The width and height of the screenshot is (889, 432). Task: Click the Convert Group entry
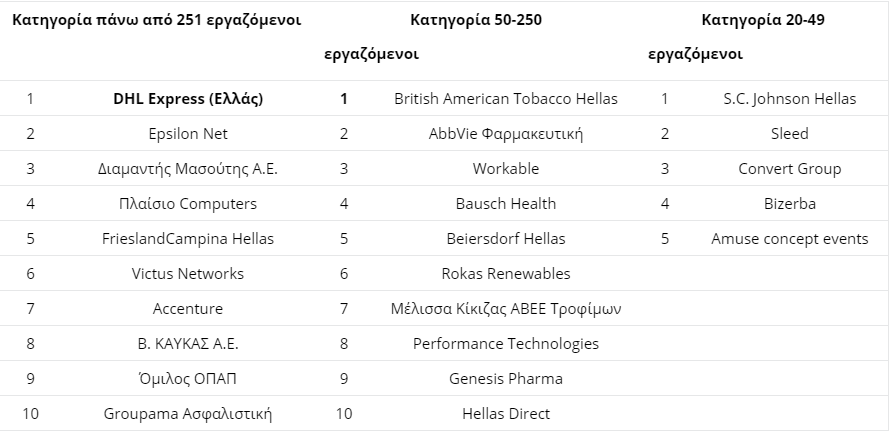(790, 169)
